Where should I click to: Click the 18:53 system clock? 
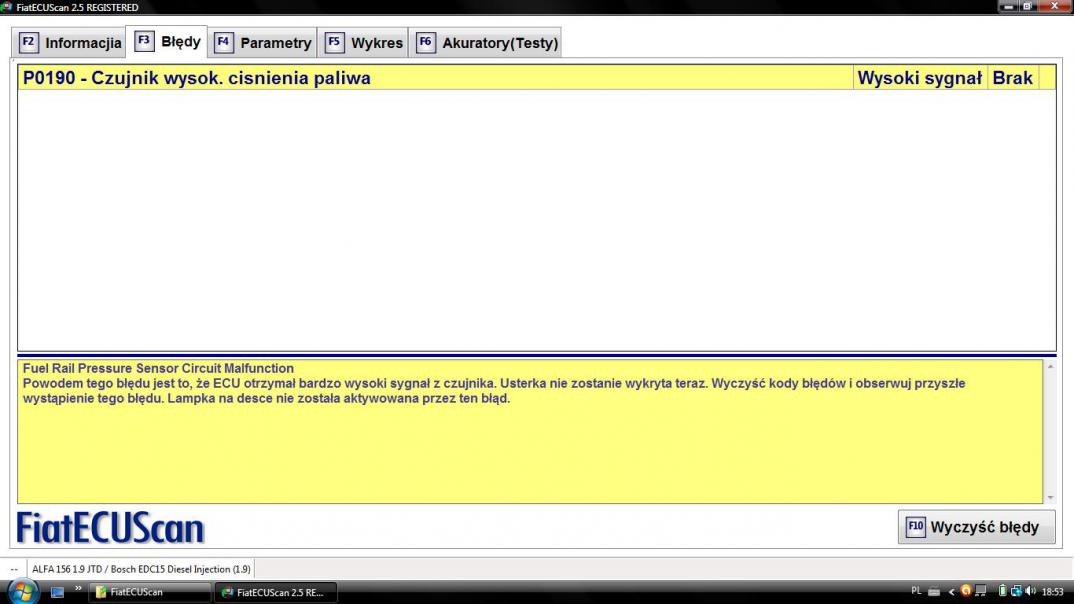click(1052, 592)
